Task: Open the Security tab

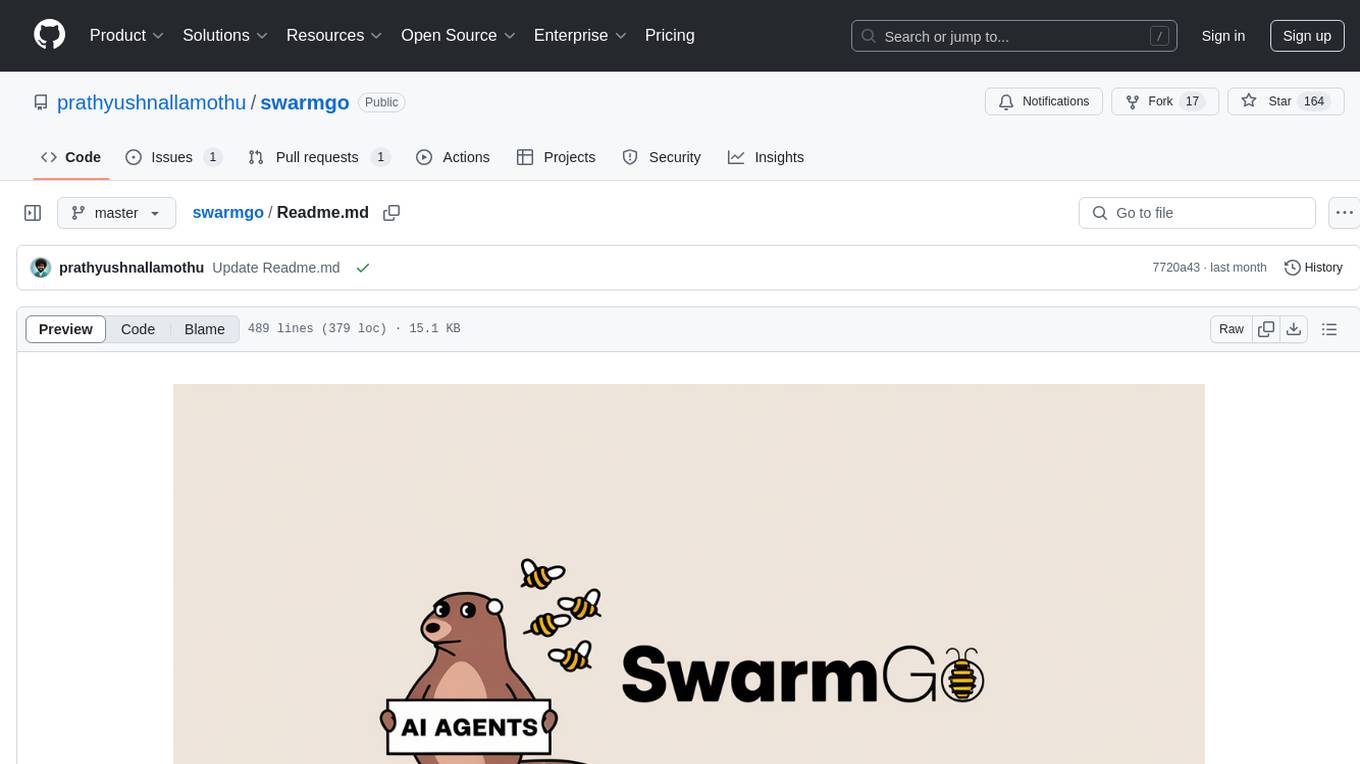Action: [x=662, y=157]
